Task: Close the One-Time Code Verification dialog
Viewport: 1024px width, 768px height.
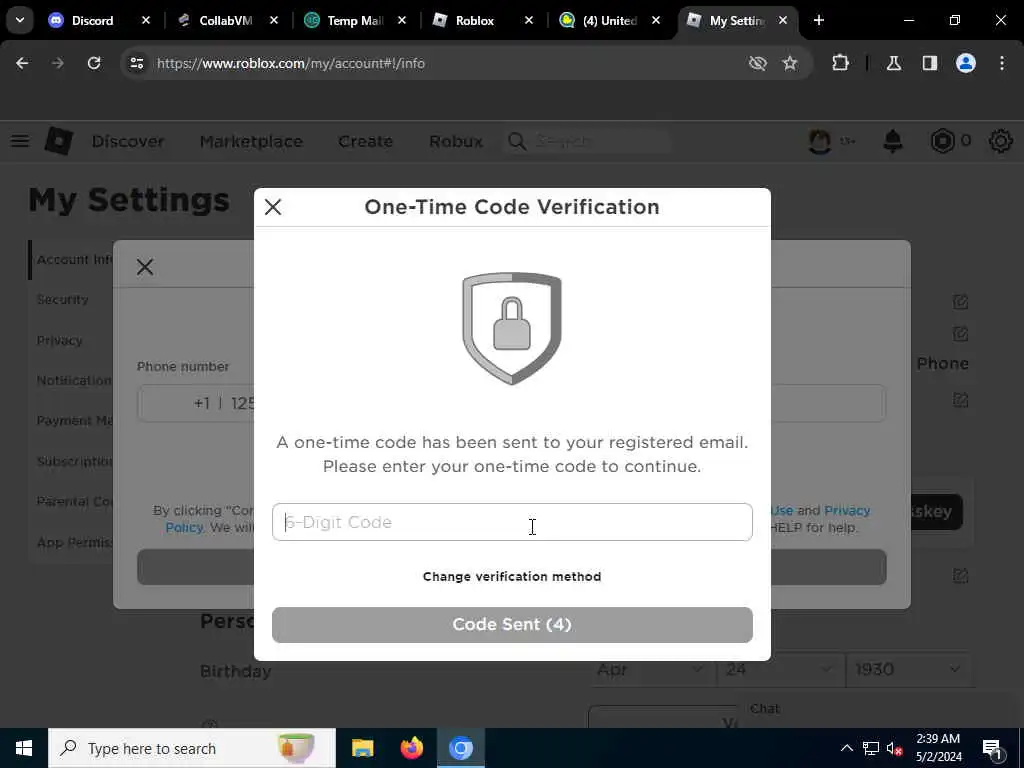Action: click(x=273, y=207)
